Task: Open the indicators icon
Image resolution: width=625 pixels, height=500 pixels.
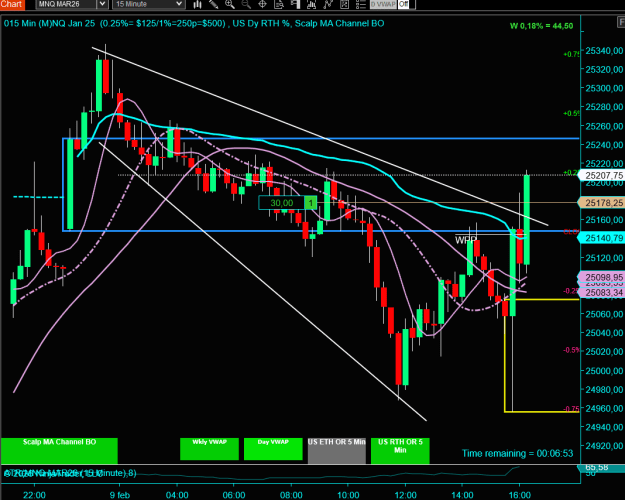Action: 311,4
